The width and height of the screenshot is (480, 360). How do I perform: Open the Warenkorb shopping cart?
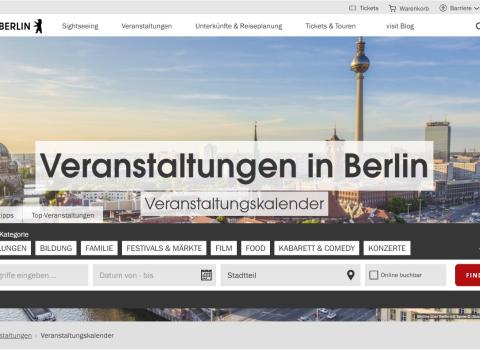[x=409, y=8]
